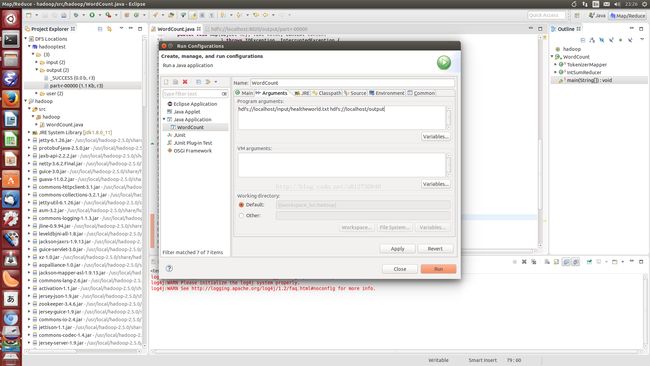The height and width of the screenshot is (366, 650).
Task: Click the Run button in dialog
Action: pos(438,269)
